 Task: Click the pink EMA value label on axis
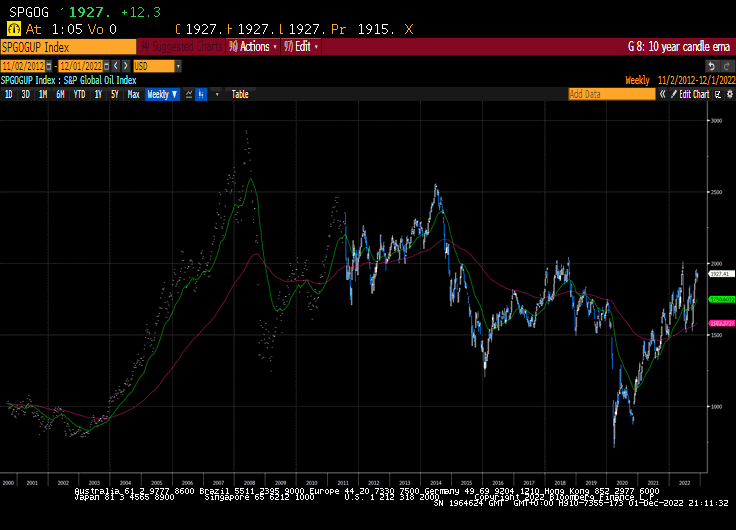tap(721, 323)
